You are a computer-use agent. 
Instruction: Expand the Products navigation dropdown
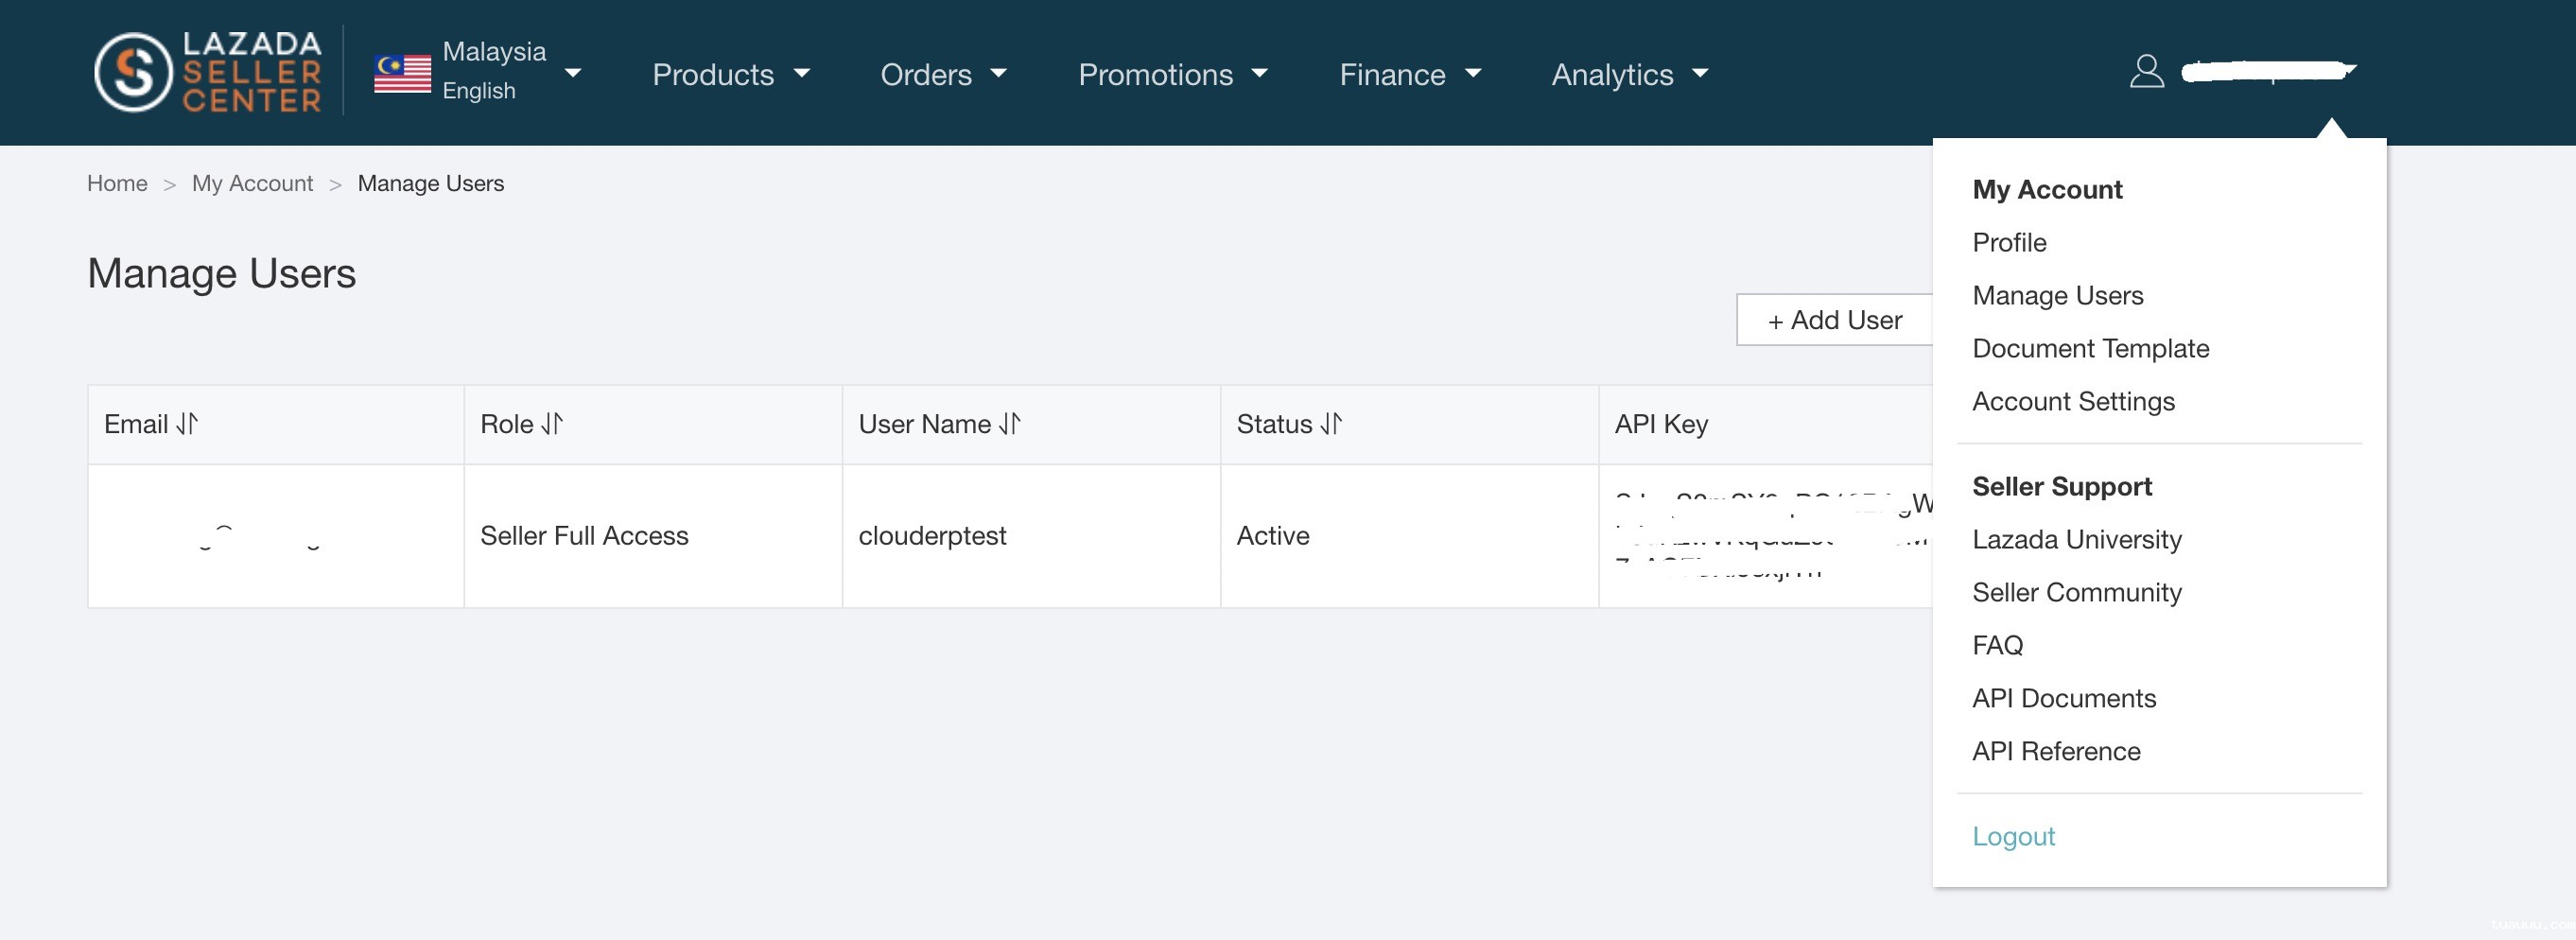[x=730, y=74]
